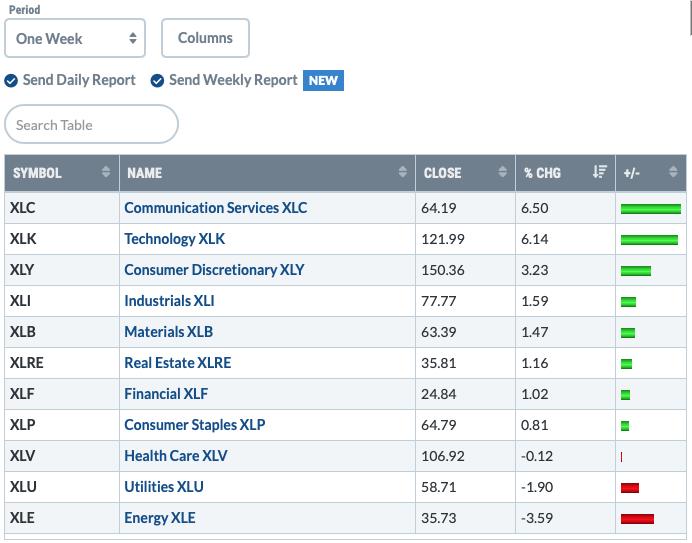Click green bar for Communication Services XLC
Image resolution: width=692 pixels, height=543 pixels.
[x=651, y=209]
